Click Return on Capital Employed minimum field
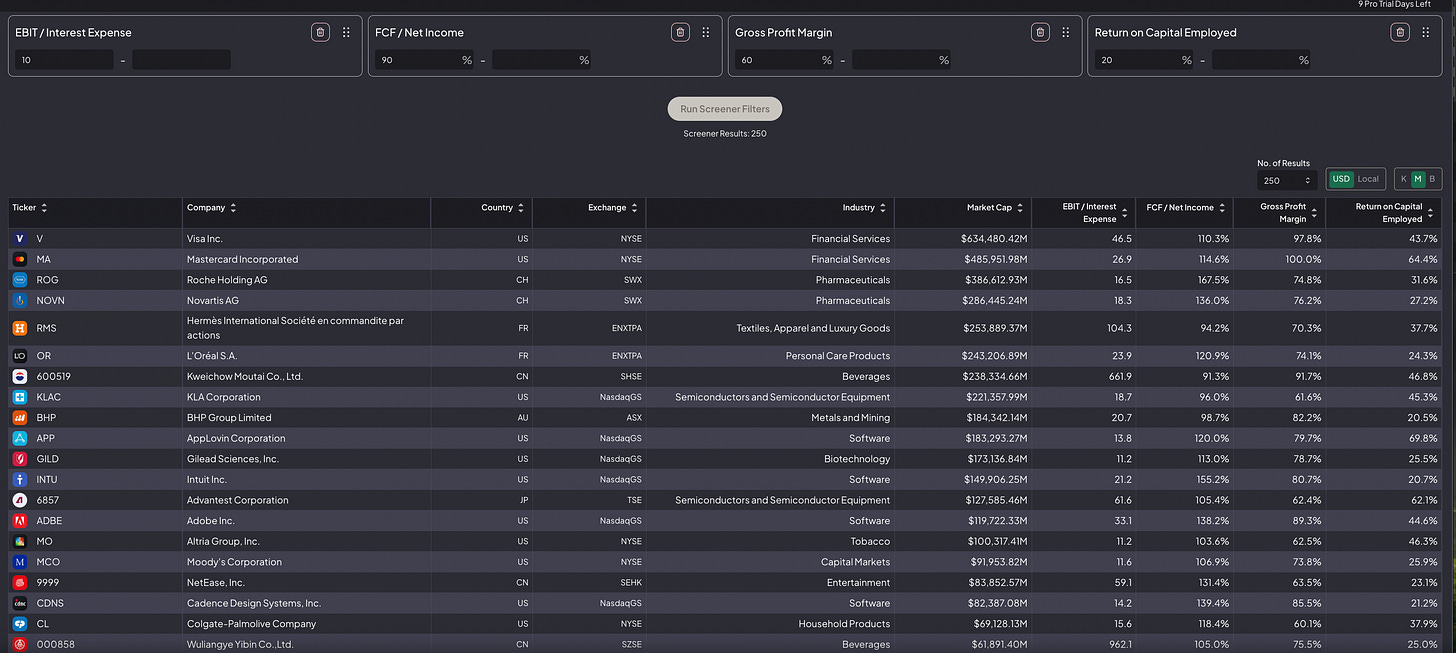 tap(1144, 60)
